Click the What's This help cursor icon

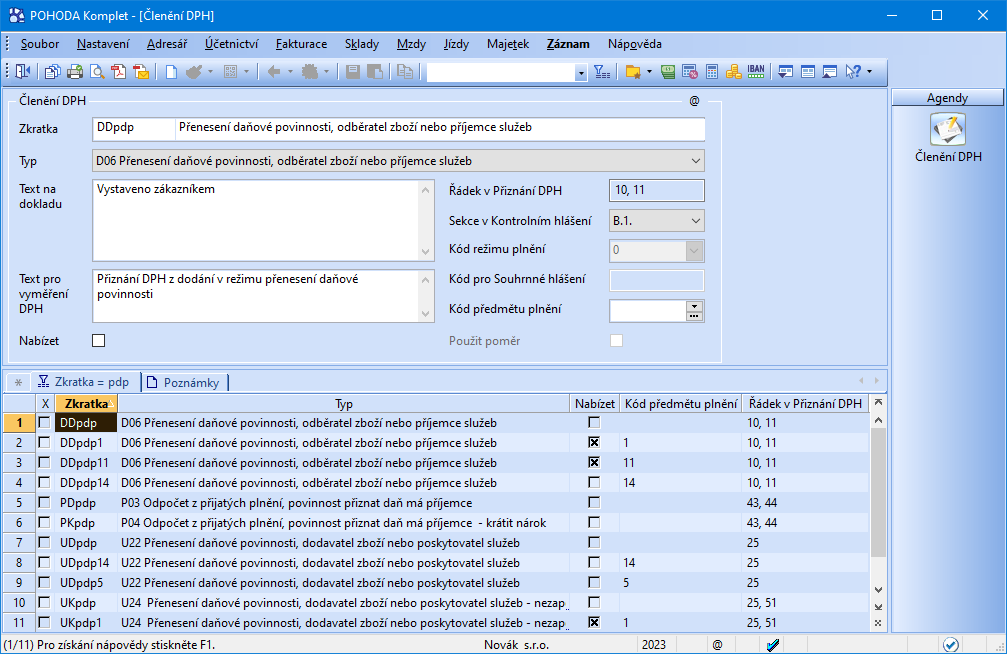coord(853,71)
